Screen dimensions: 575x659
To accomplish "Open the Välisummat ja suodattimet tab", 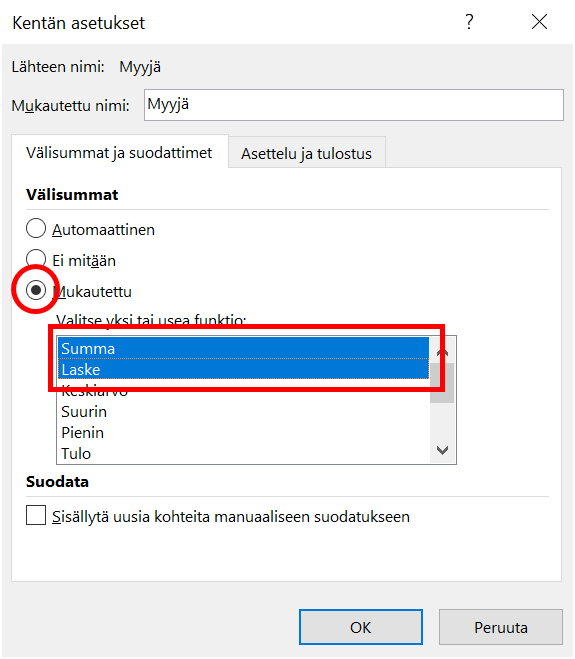I will (x=119, y=153).
